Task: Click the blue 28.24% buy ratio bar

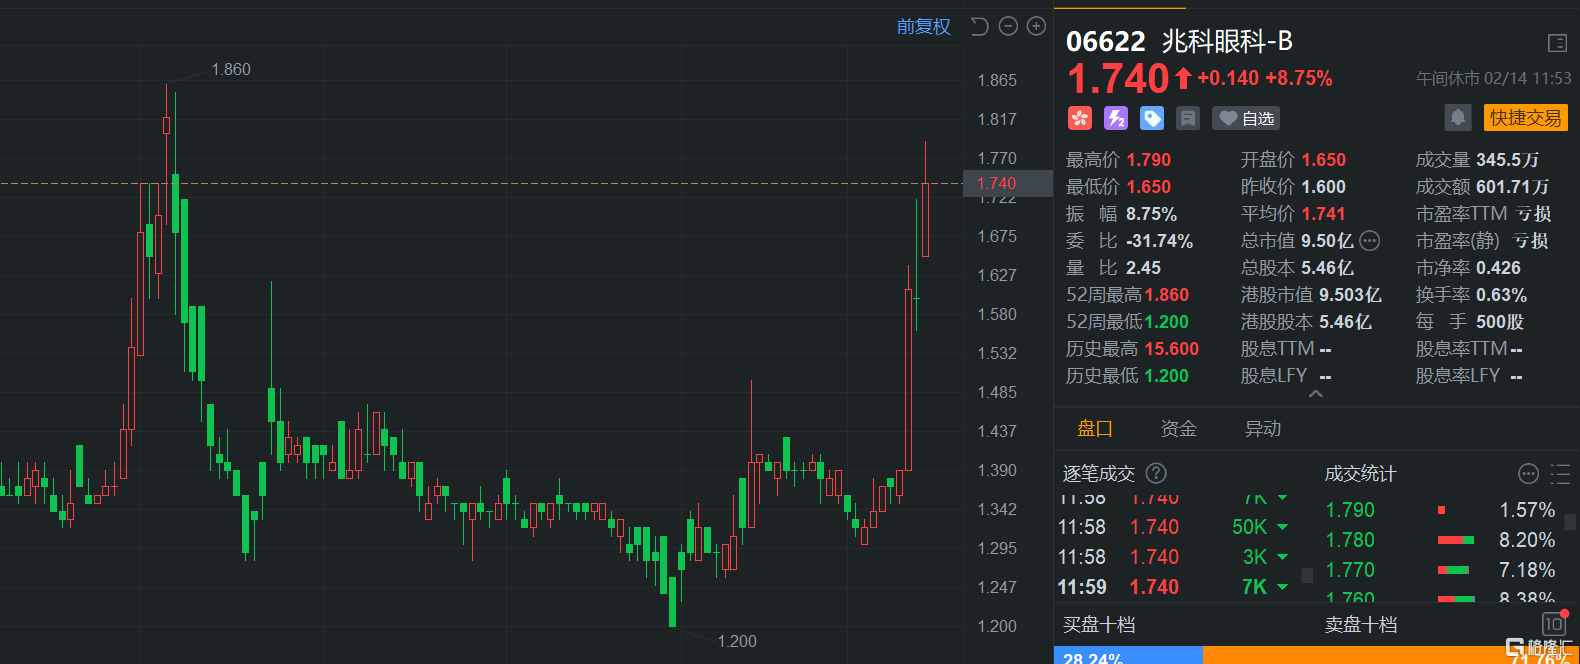Action: [1128, 656]
